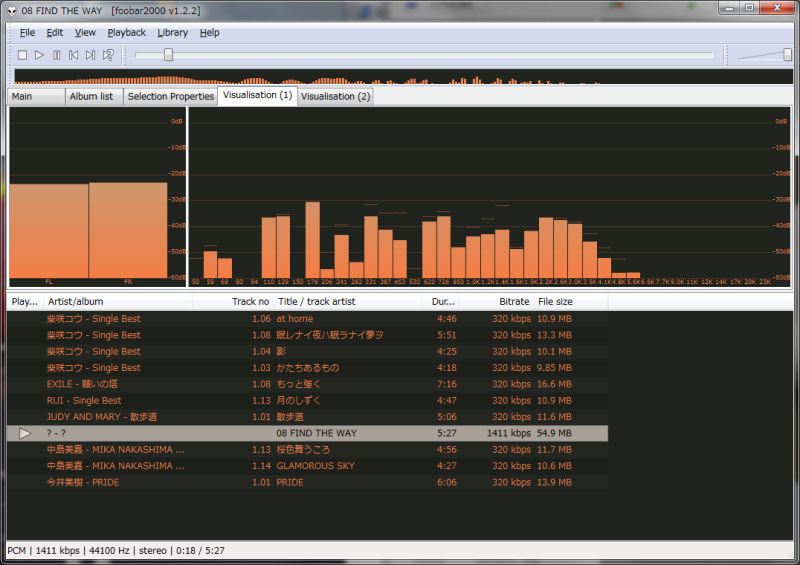Sort by Artist/album column header
The image size is (800, 565).
point(118,302)
